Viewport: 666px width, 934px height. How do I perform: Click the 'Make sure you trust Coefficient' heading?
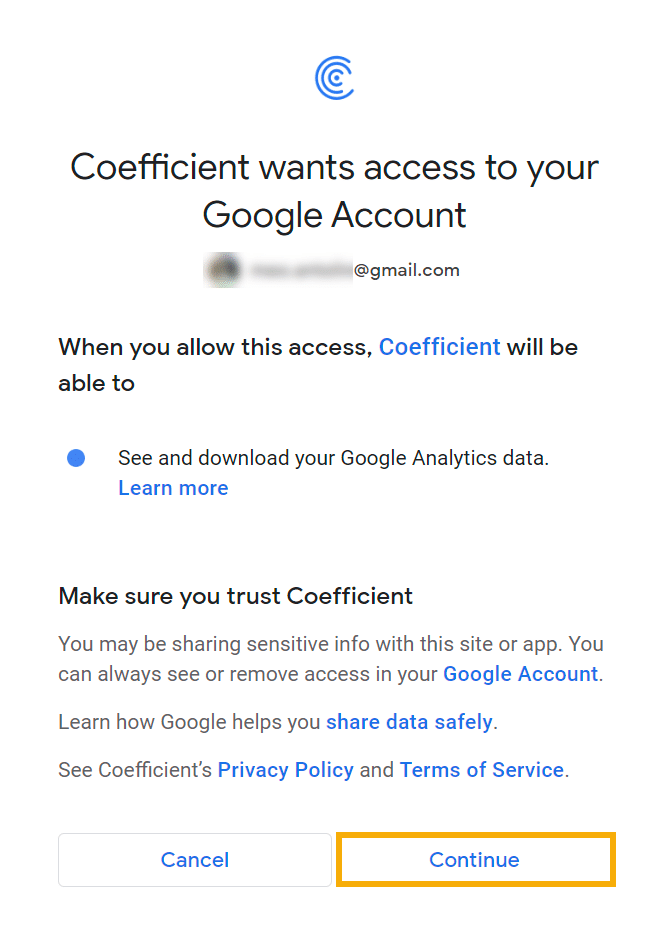click(235, 596)
